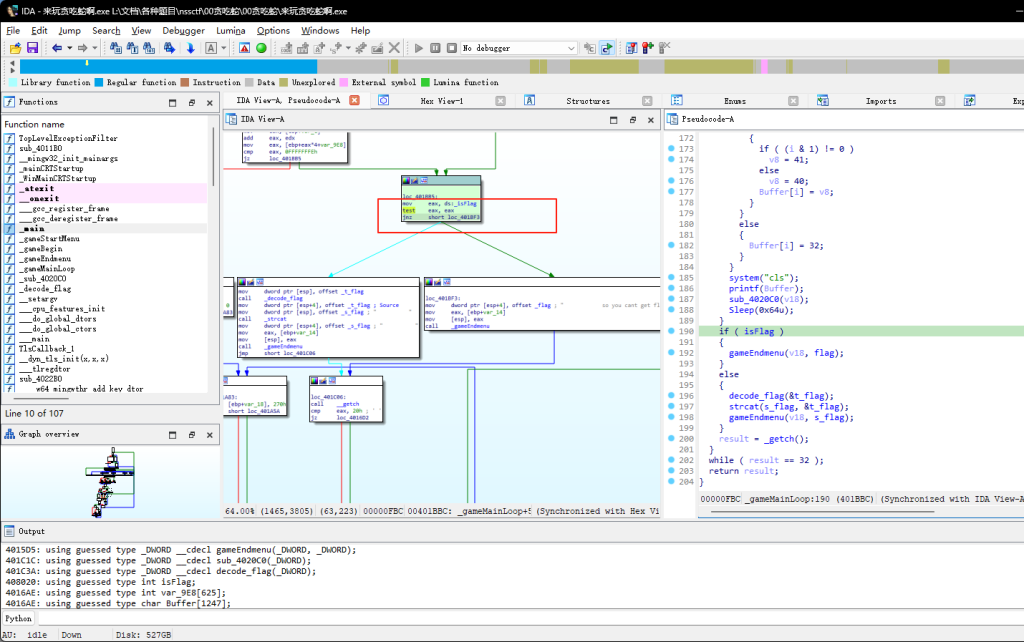Open the back-arrow history dropdown
The width and height of the screenshot is (1024, 642).
[69, 48]
